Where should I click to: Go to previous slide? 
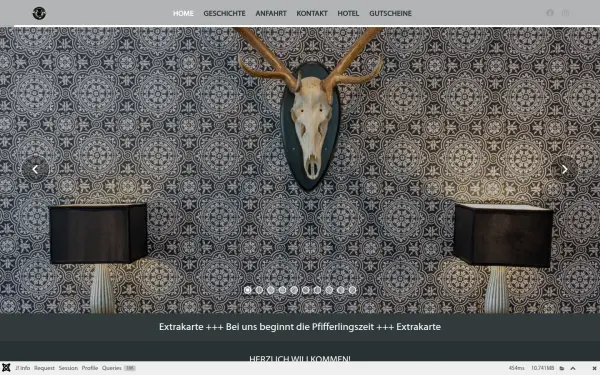(x=35, y=169)
